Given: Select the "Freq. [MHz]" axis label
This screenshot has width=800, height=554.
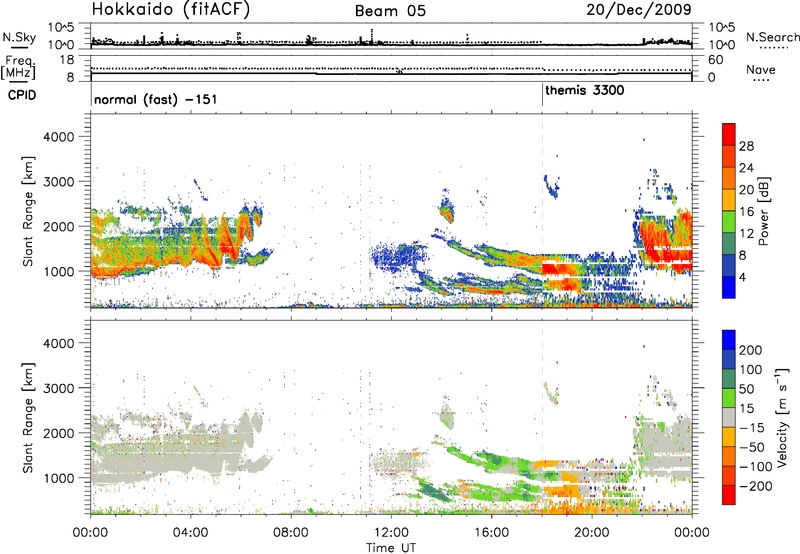Looking at the screenshot, I should coord(18,67).
